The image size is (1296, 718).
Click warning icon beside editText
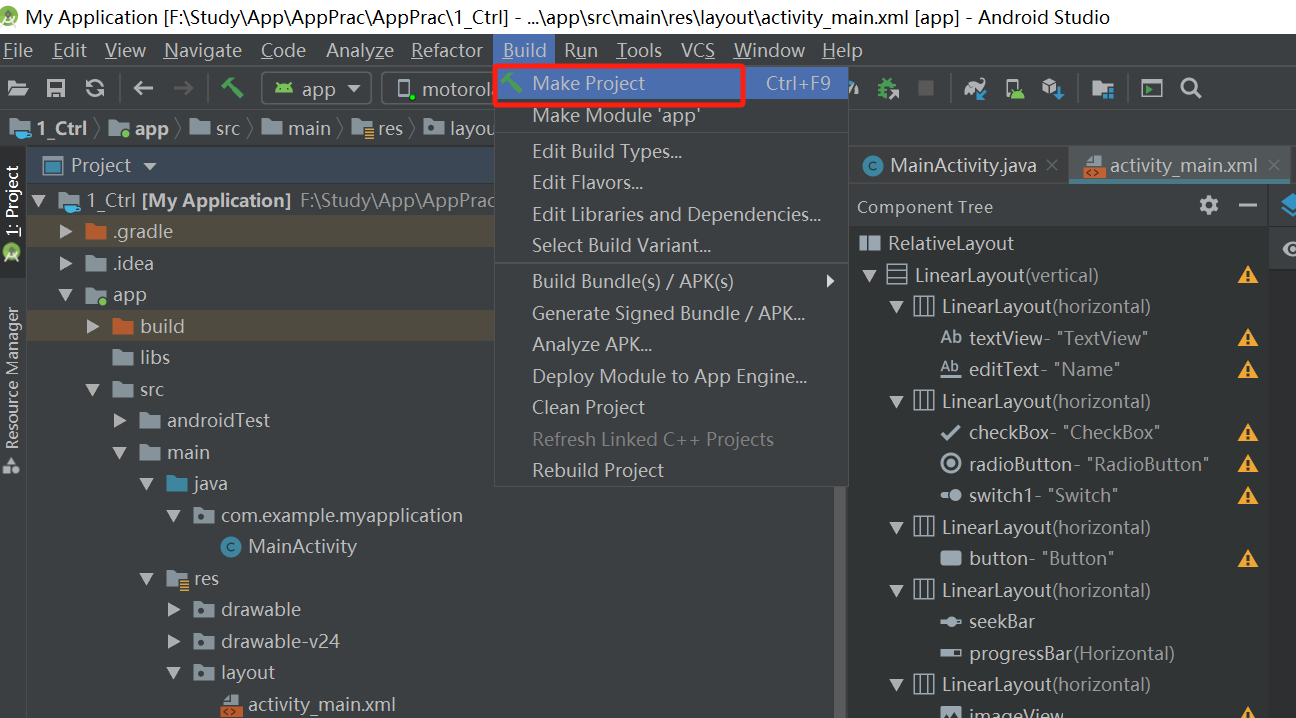click(x=1247, y=369)
